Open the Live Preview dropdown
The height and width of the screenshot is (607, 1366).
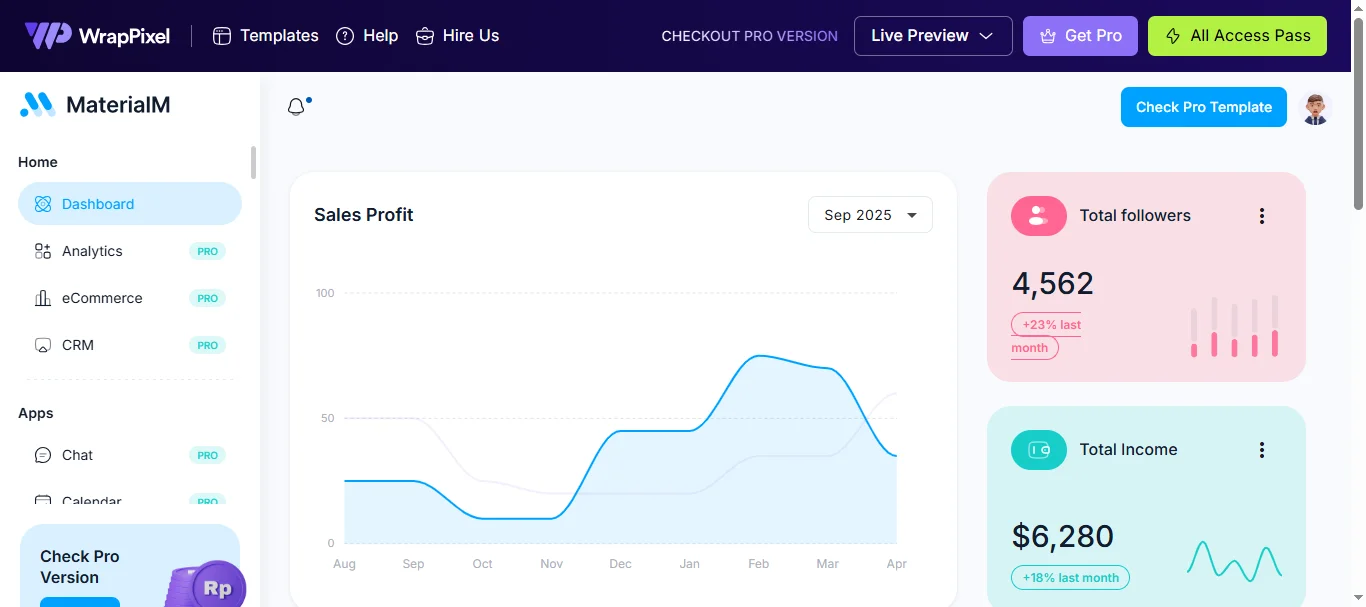click(932, 36)
